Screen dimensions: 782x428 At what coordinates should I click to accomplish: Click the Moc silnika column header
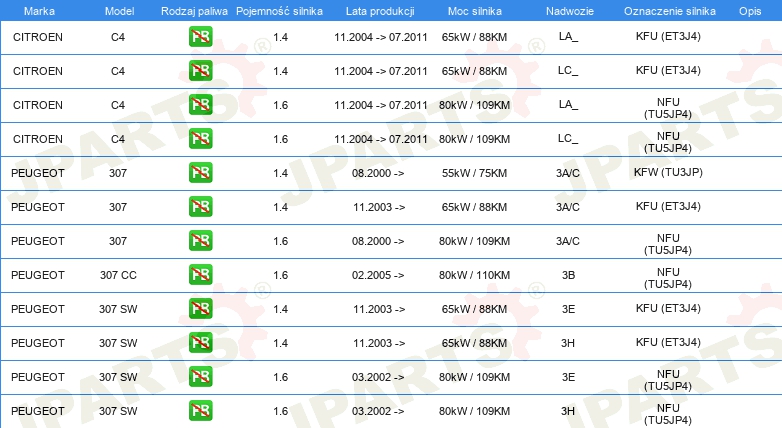(x=474, y=11)
